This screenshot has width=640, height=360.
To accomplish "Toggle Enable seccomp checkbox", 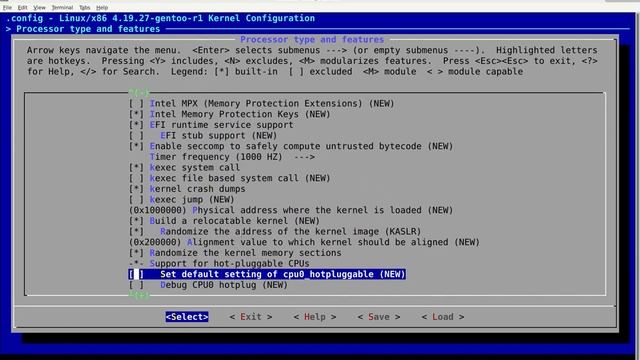I will tap(136, 146).
